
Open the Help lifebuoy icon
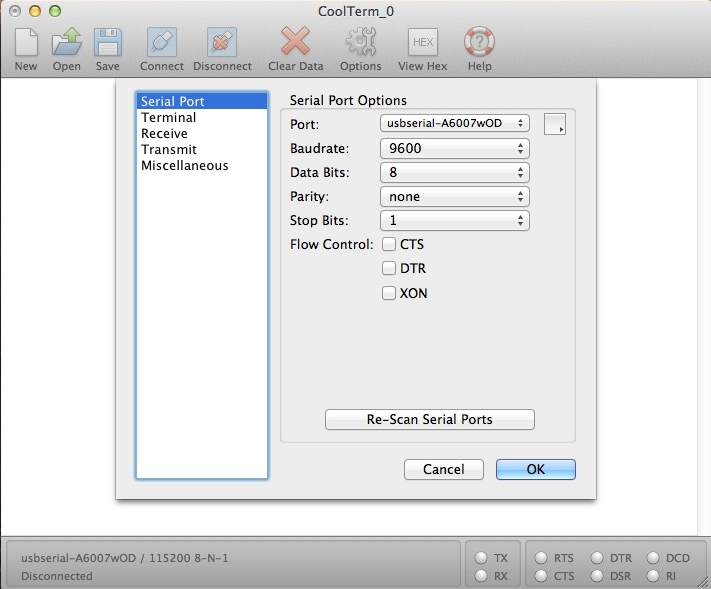[479, 43]
